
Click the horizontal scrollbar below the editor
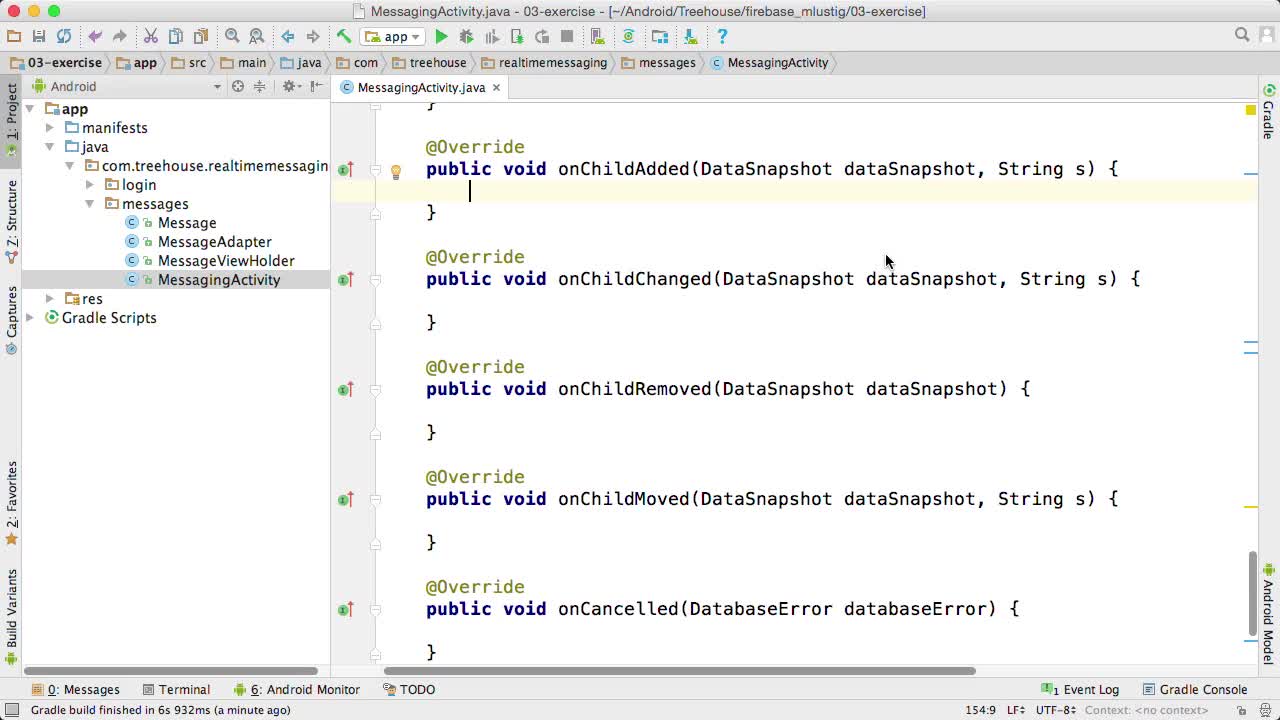[679, 671]
